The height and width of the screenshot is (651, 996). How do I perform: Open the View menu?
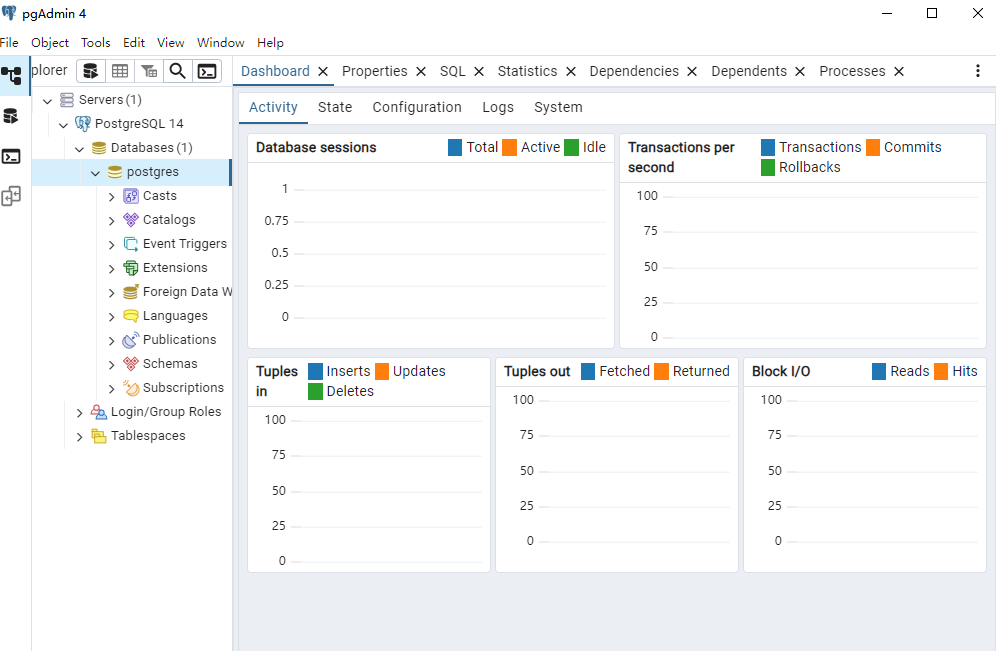170,43
